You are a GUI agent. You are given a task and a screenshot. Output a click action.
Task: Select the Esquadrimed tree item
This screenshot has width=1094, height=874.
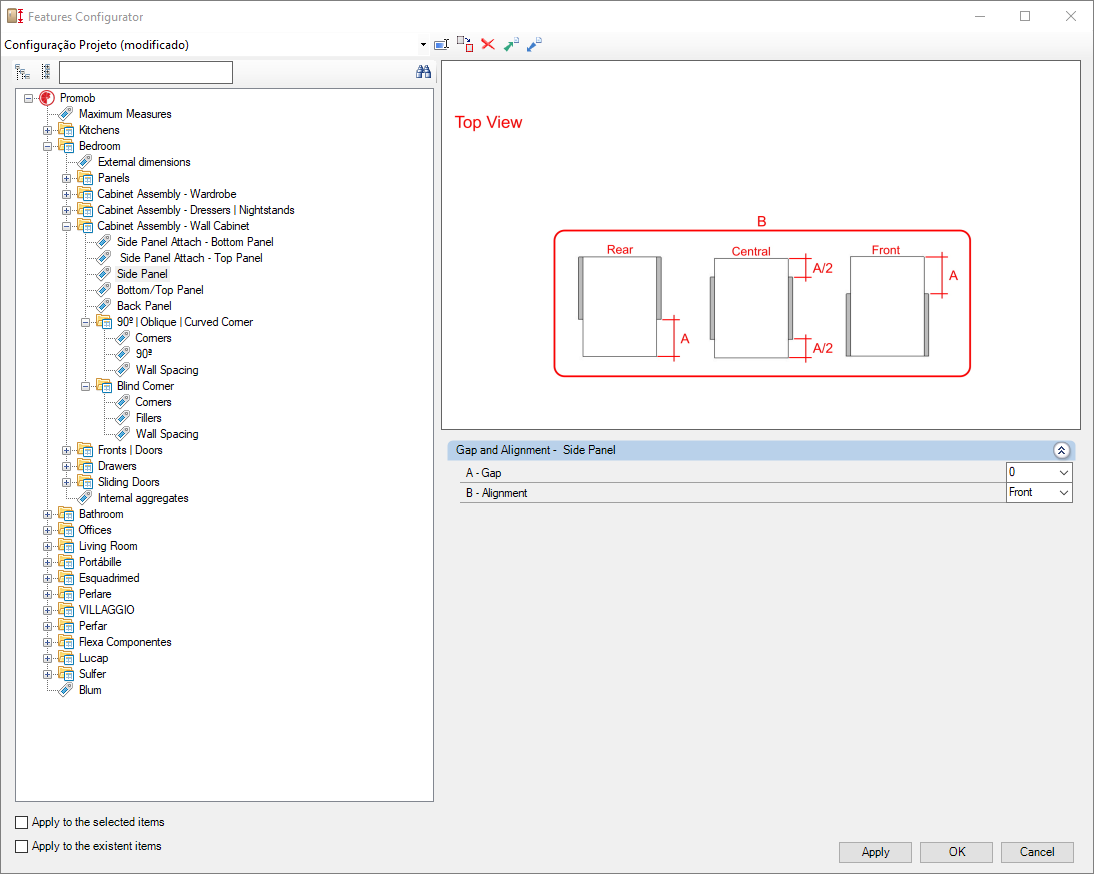109,578
